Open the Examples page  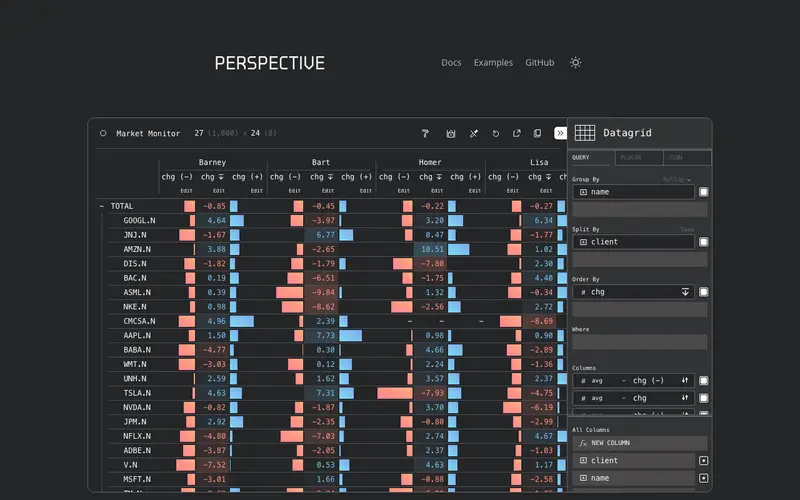coord(493,63)
